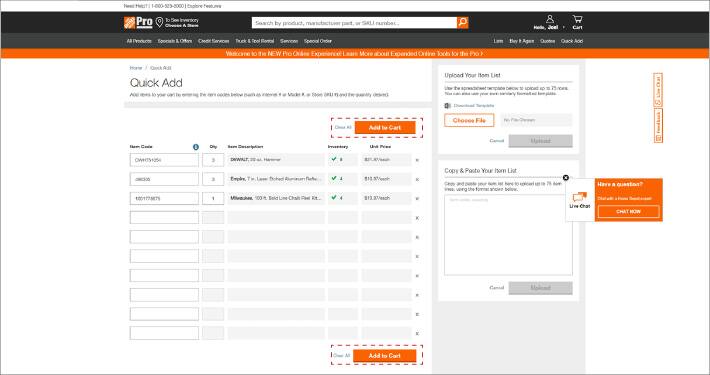710x375 pixels.
Task: Go to Lists in the navigation bar
Action: [x=498, y=41]
